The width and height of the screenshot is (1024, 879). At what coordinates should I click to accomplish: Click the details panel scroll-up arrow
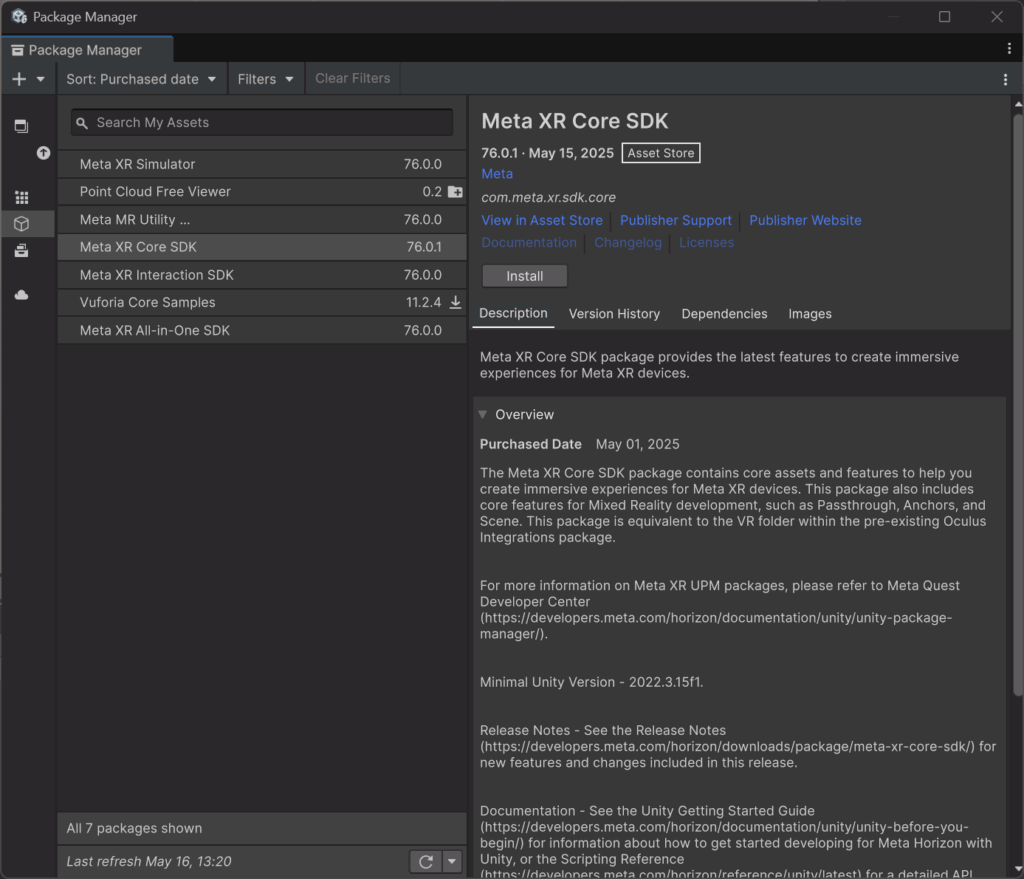click(x=1018, y=104)
